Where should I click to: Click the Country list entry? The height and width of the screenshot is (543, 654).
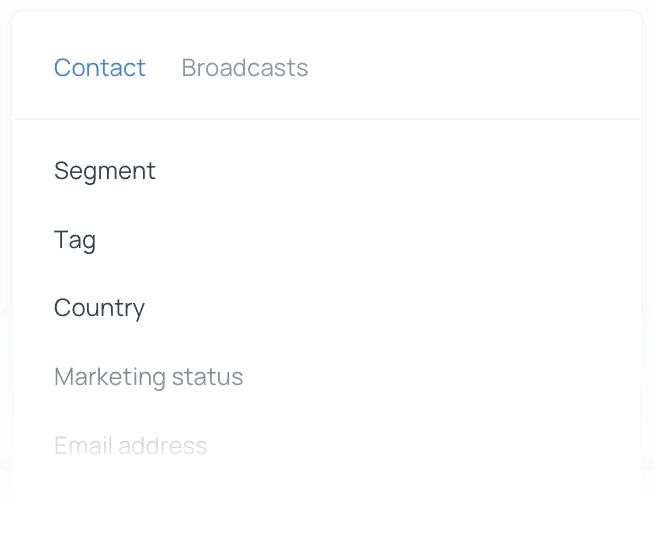pos(99,308)
